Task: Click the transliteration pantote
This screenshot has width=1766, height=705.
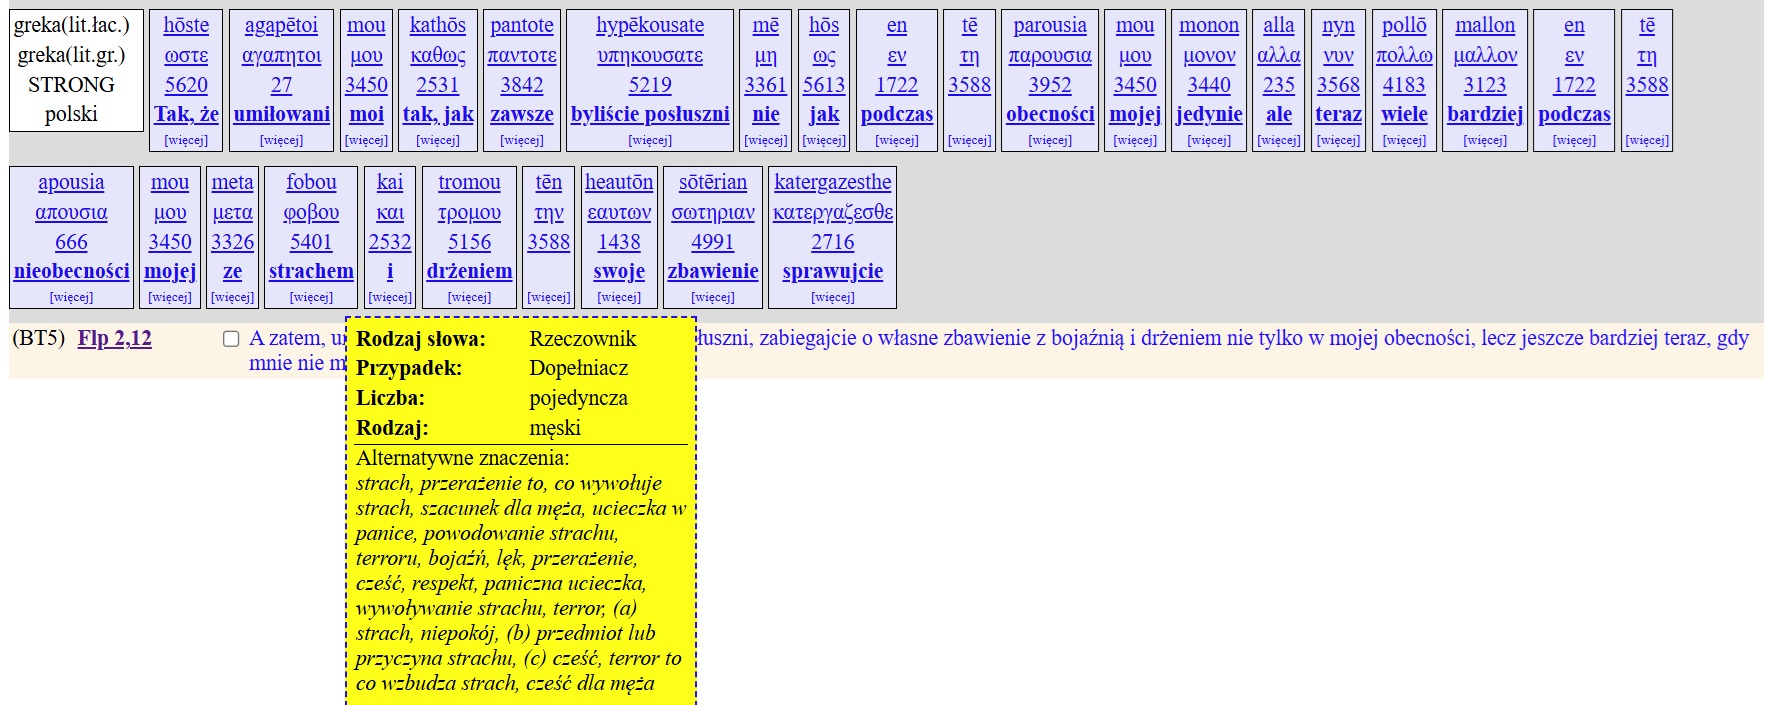Action: click(x=522, y=25)
